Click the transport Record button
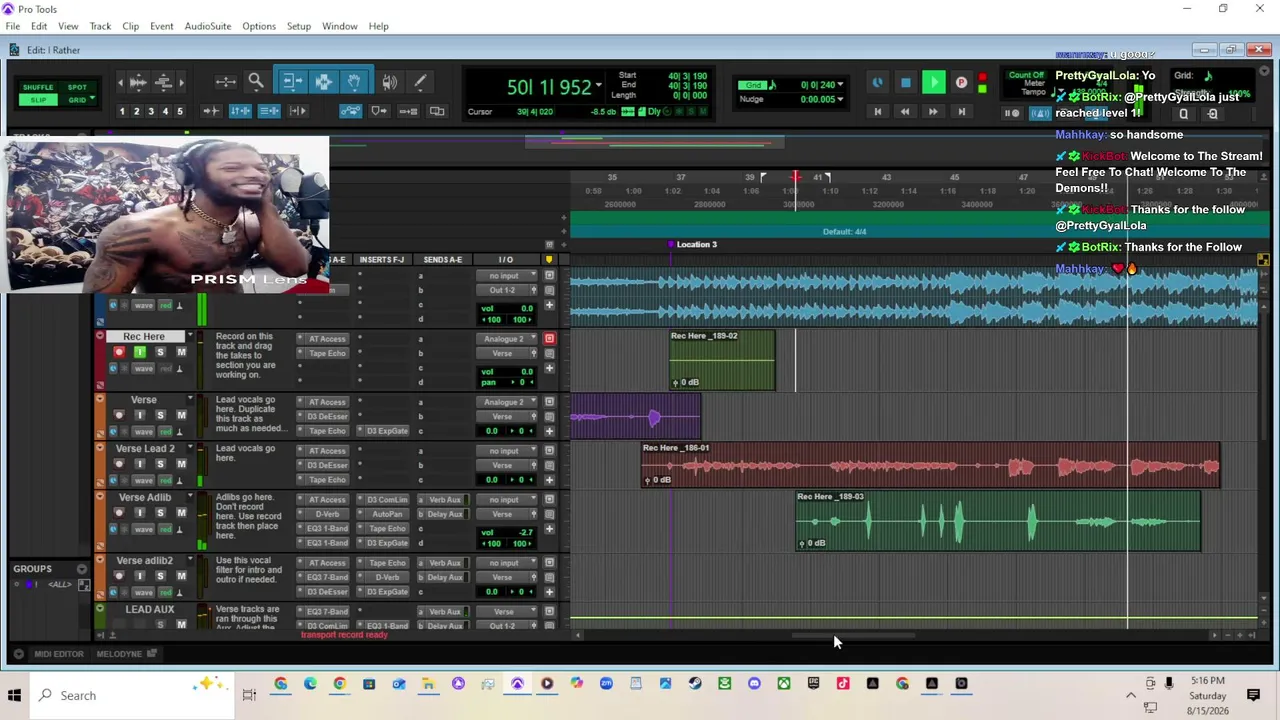The width and height of the screenshot is (1280, 720). point(961,83)
